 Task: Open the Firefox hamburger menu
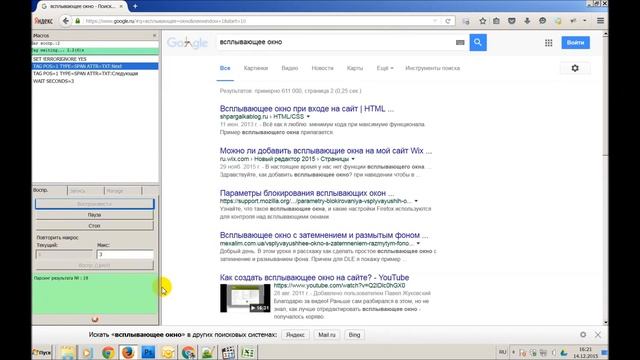[x=600, y=21]
